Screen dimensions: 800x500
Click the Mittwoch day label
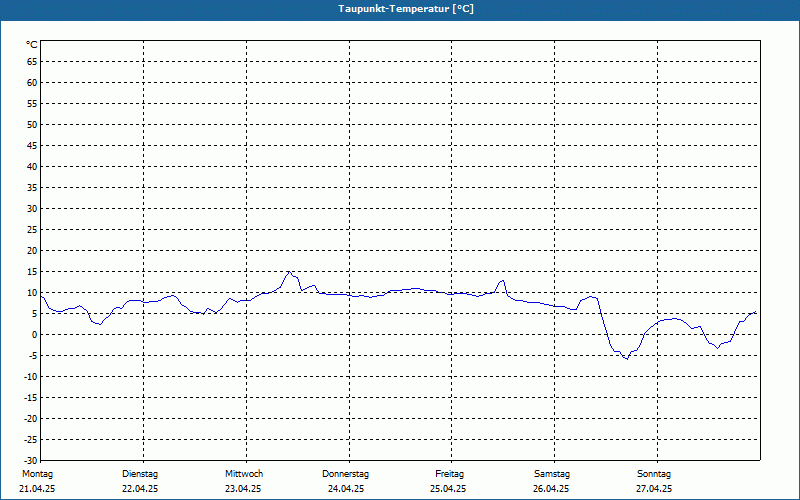tap(244, 474)
